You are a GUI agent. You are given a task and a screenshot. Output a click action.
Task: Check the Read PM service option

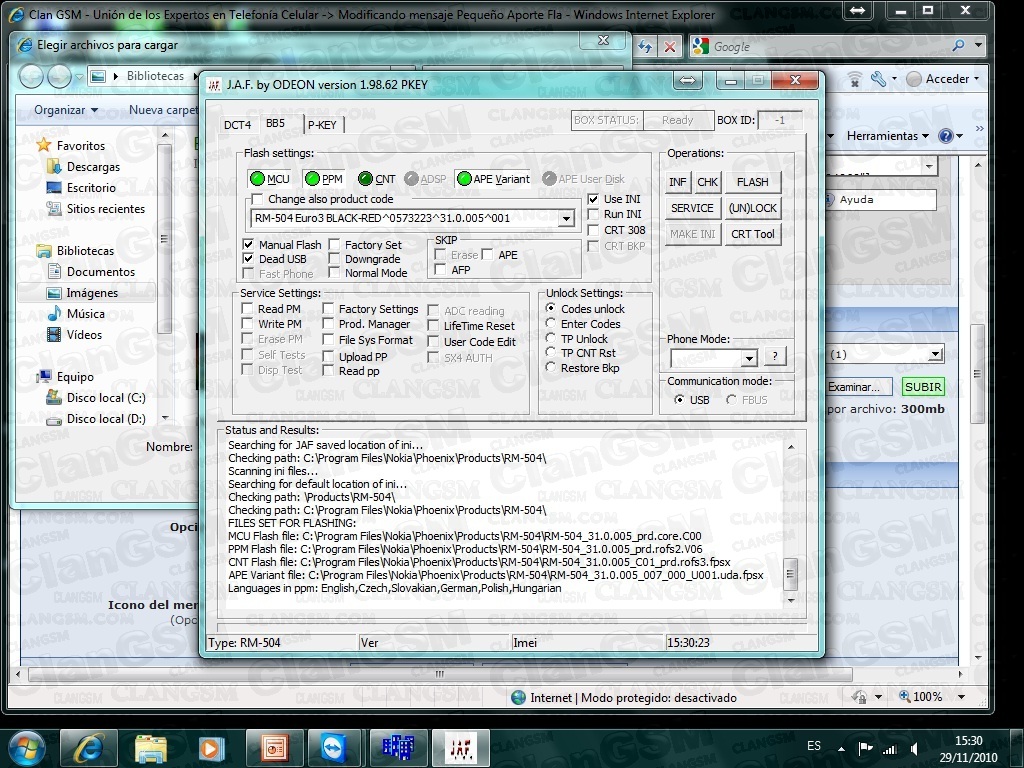coord(248,308)
